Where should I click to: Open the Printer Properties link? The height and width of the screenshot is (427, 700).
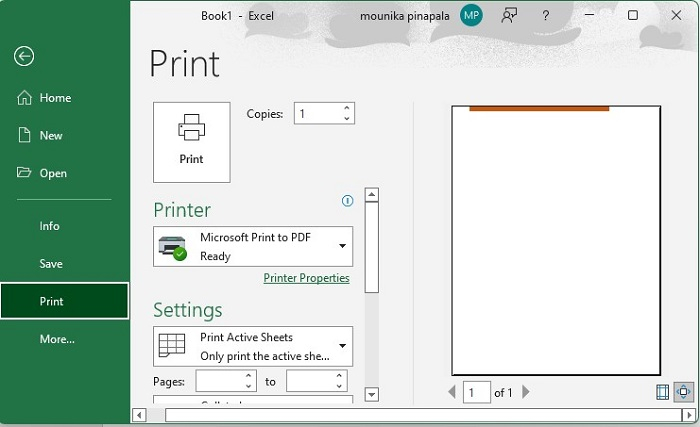tap(306, 278)
